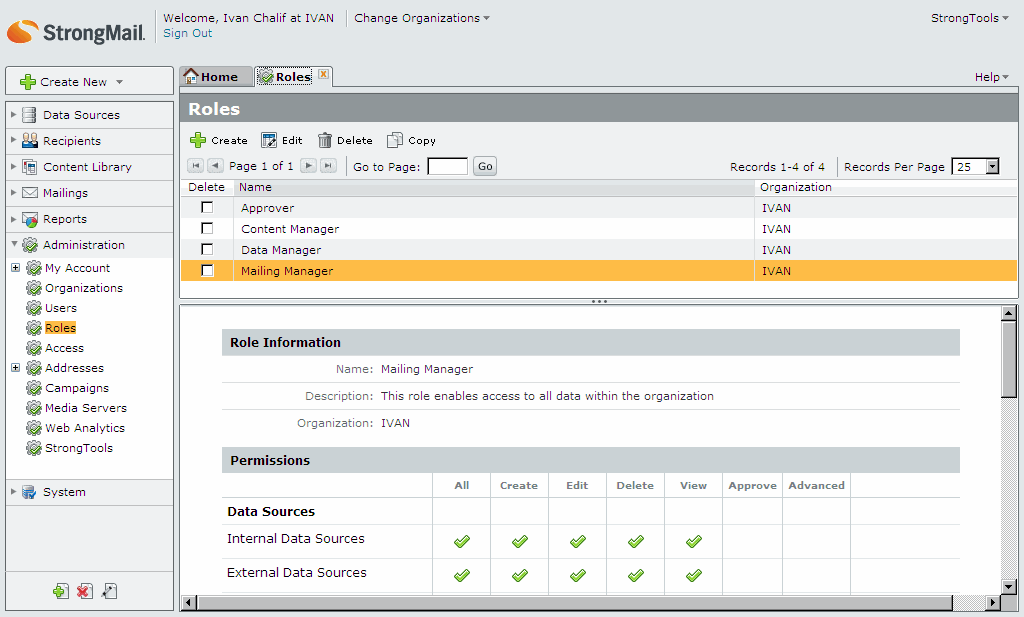Expand the My Account tree node
1024x617 pixels.
16,268
